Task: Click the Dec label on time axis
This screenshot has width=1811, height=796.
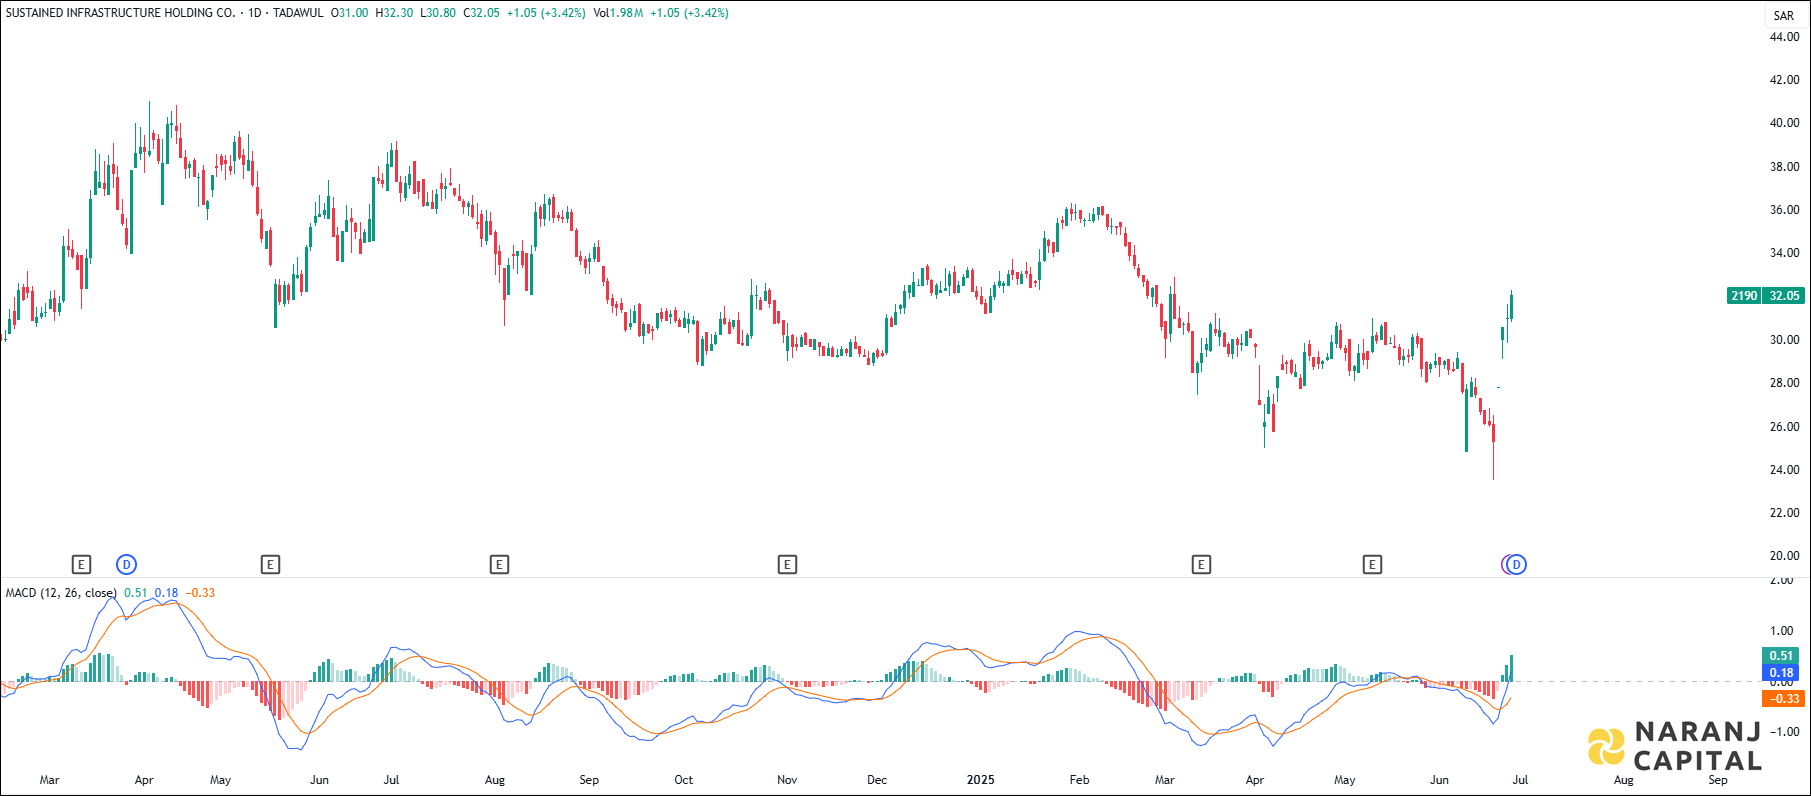Action: 877,780
